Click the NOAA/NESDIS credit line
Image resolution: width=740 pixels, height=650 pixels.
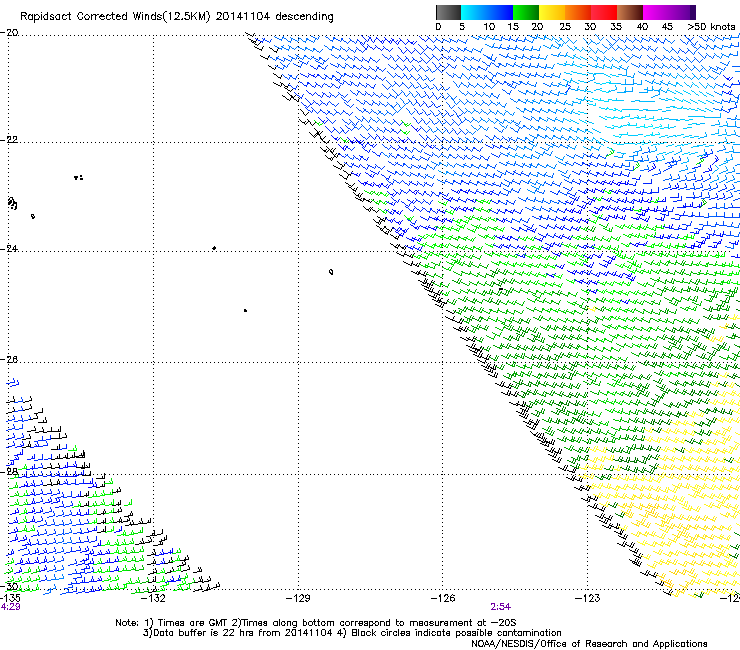coord(589,644)
